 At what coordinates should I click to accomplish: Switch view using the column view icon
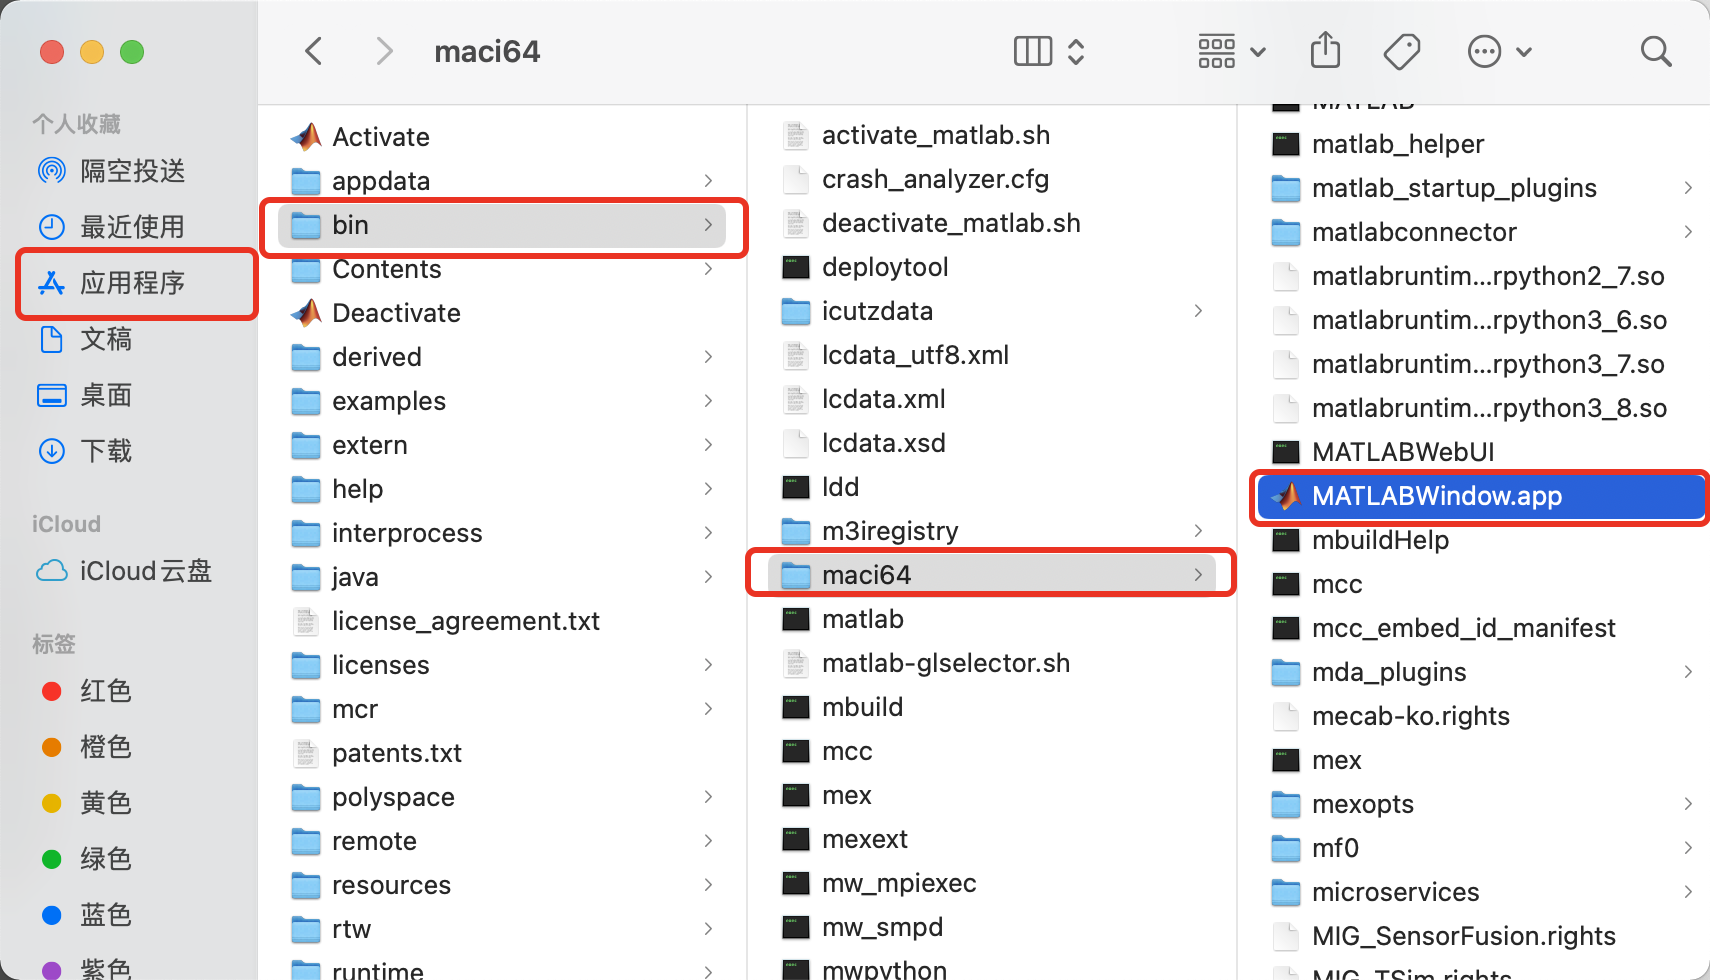coord(1033,51)
